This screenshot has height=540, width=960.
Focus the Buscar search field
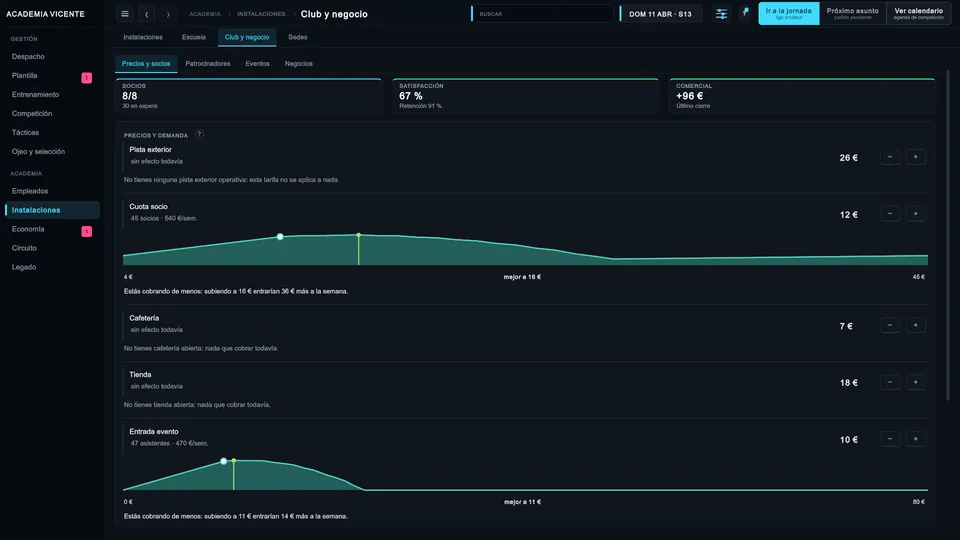pyautogui.click(x=542, y=14)
